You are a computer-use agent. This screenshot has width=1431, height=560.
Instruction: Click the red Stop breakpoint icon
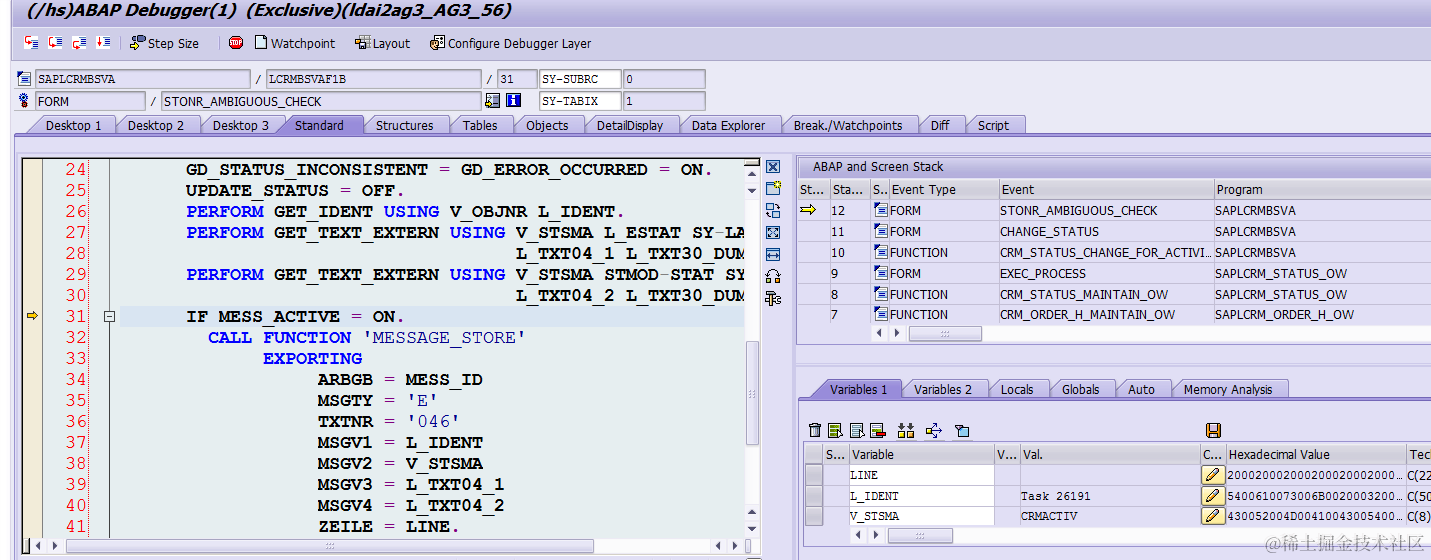point(236,43)
